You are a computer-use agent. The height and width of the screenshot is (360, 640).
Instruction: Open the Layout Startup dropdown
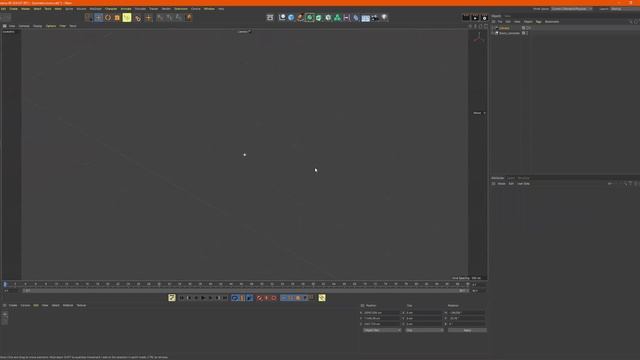click(x=625, y=9)
